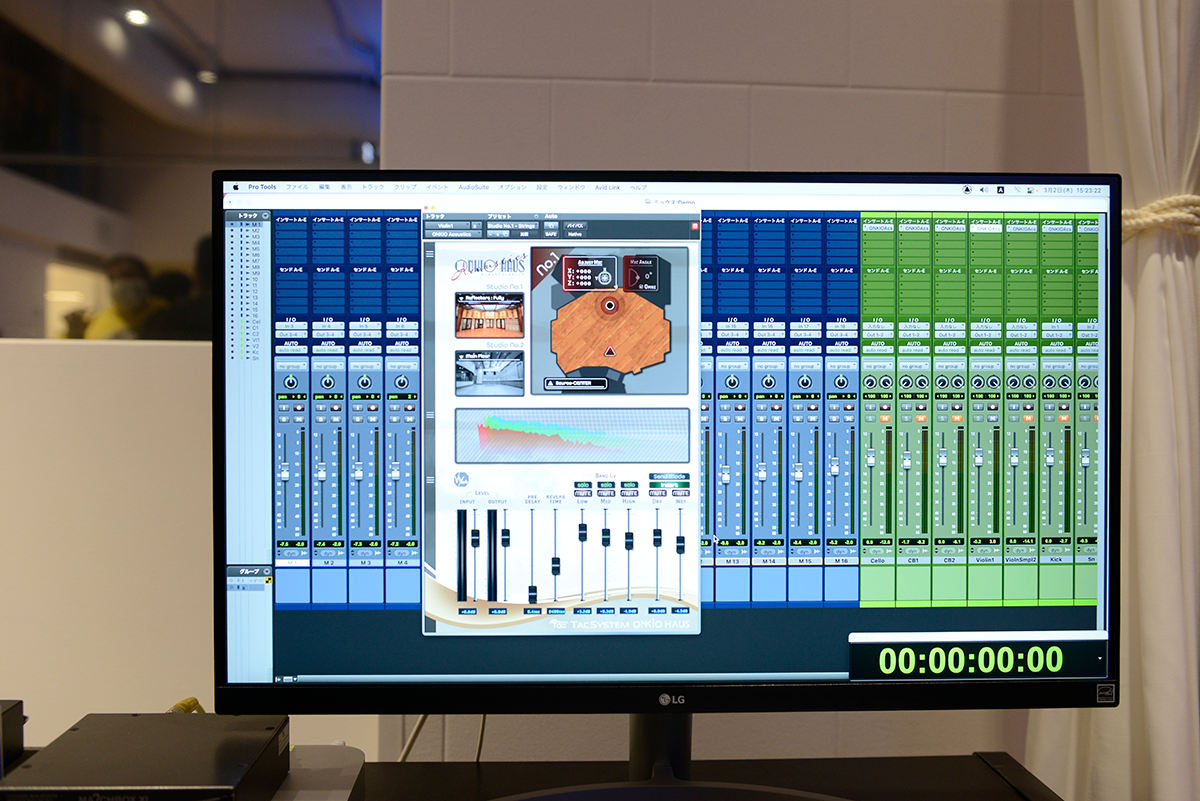
Task: Open the Main Floor dropdown on Studio No.2
Action: [489, 356]
